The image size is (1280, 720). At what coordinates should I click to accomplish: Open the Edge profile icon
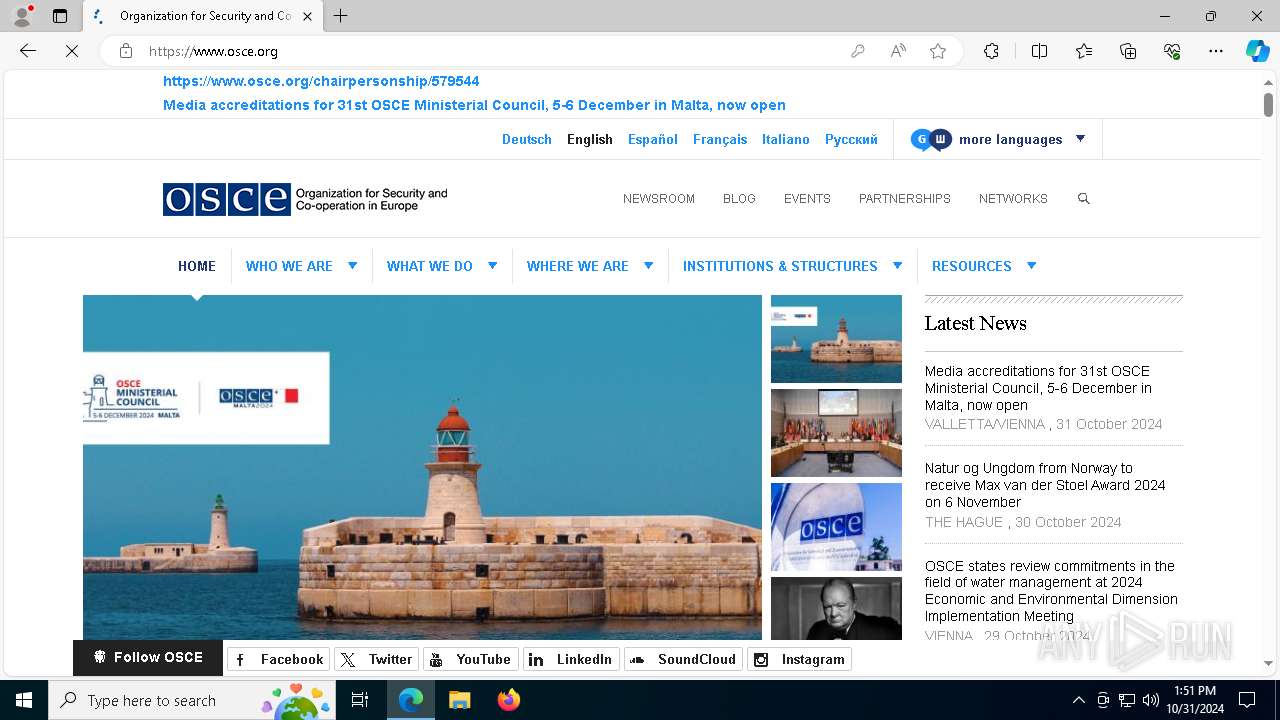(x=22, y=16)
